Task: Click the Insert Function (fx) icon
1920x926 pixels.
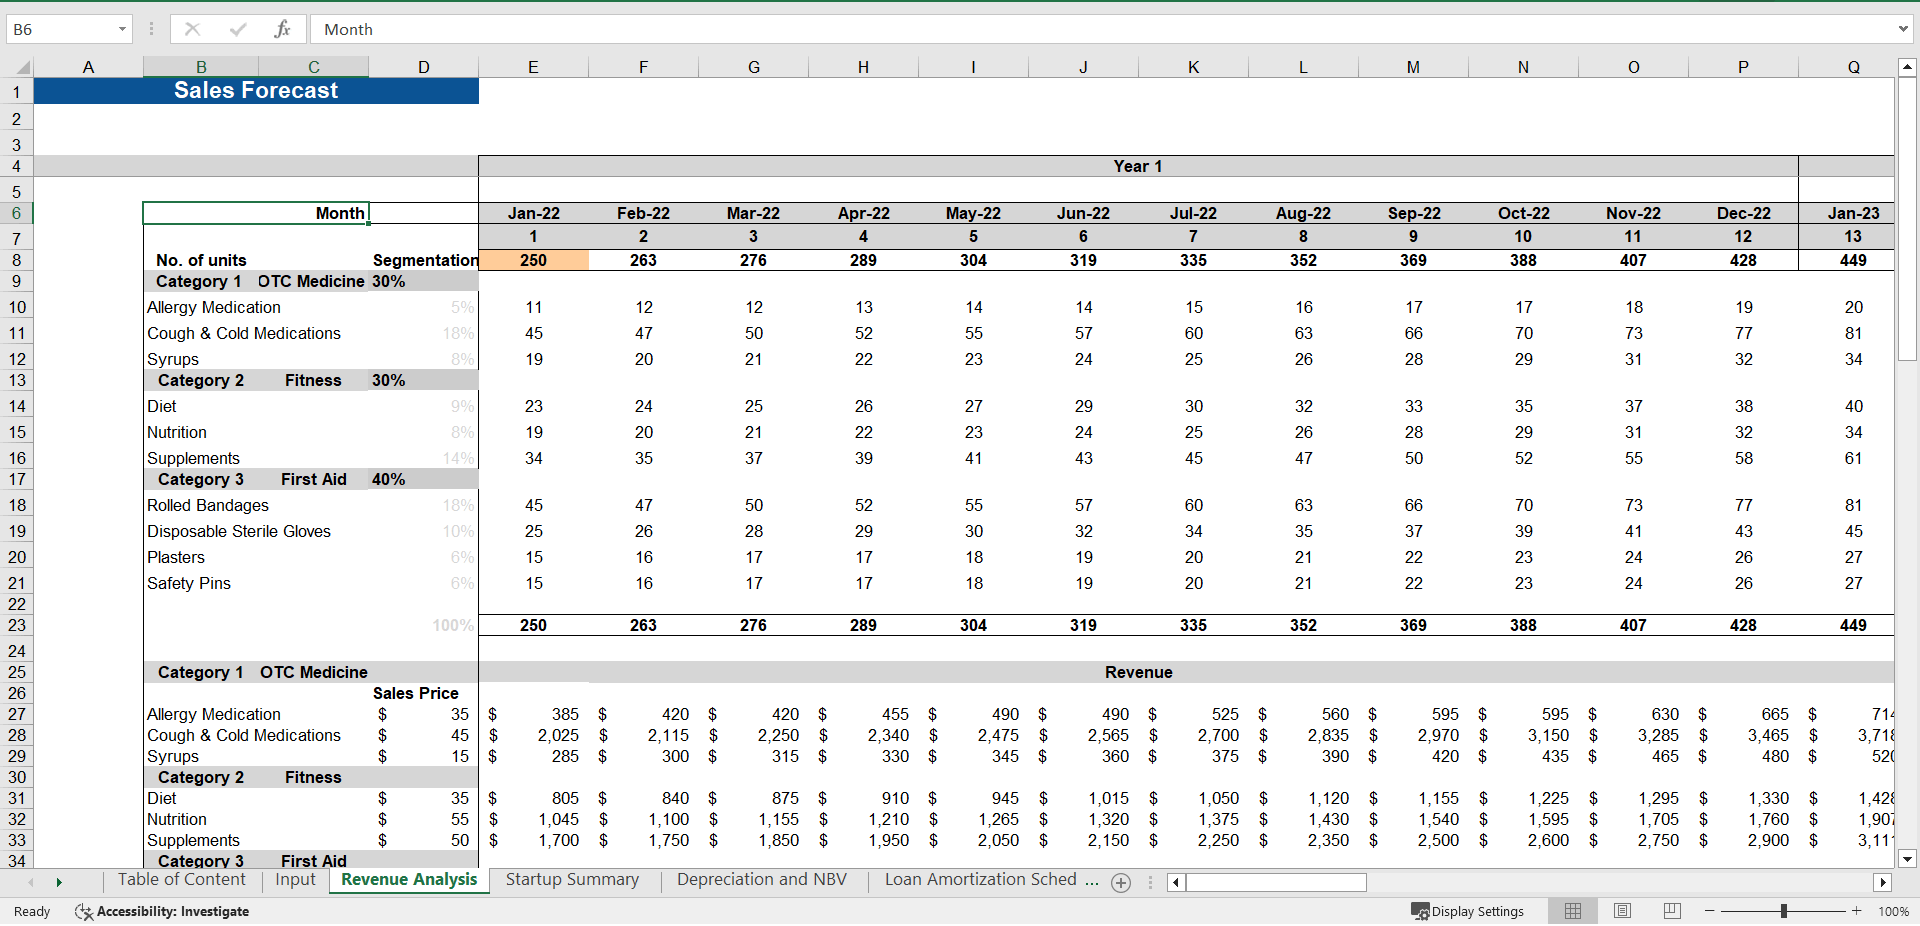Action: point(283,29)
